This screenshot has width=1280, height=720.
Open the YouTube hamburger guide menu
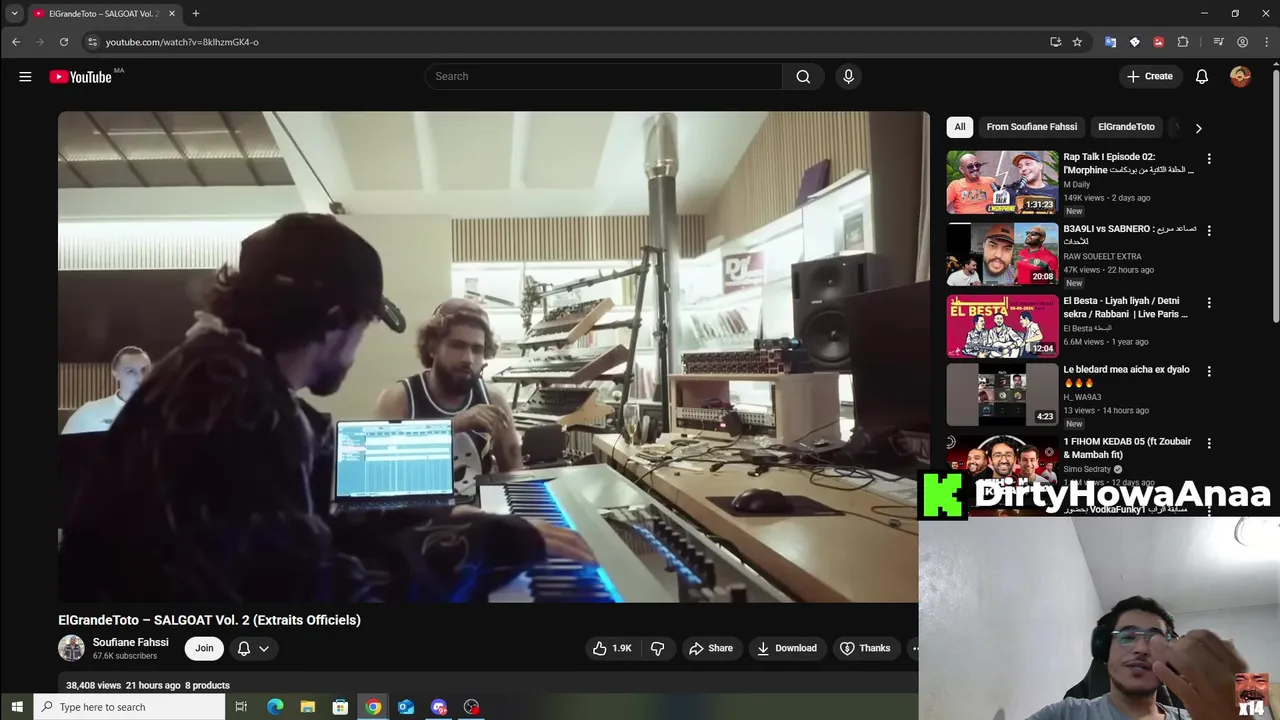tap(25, 77)
